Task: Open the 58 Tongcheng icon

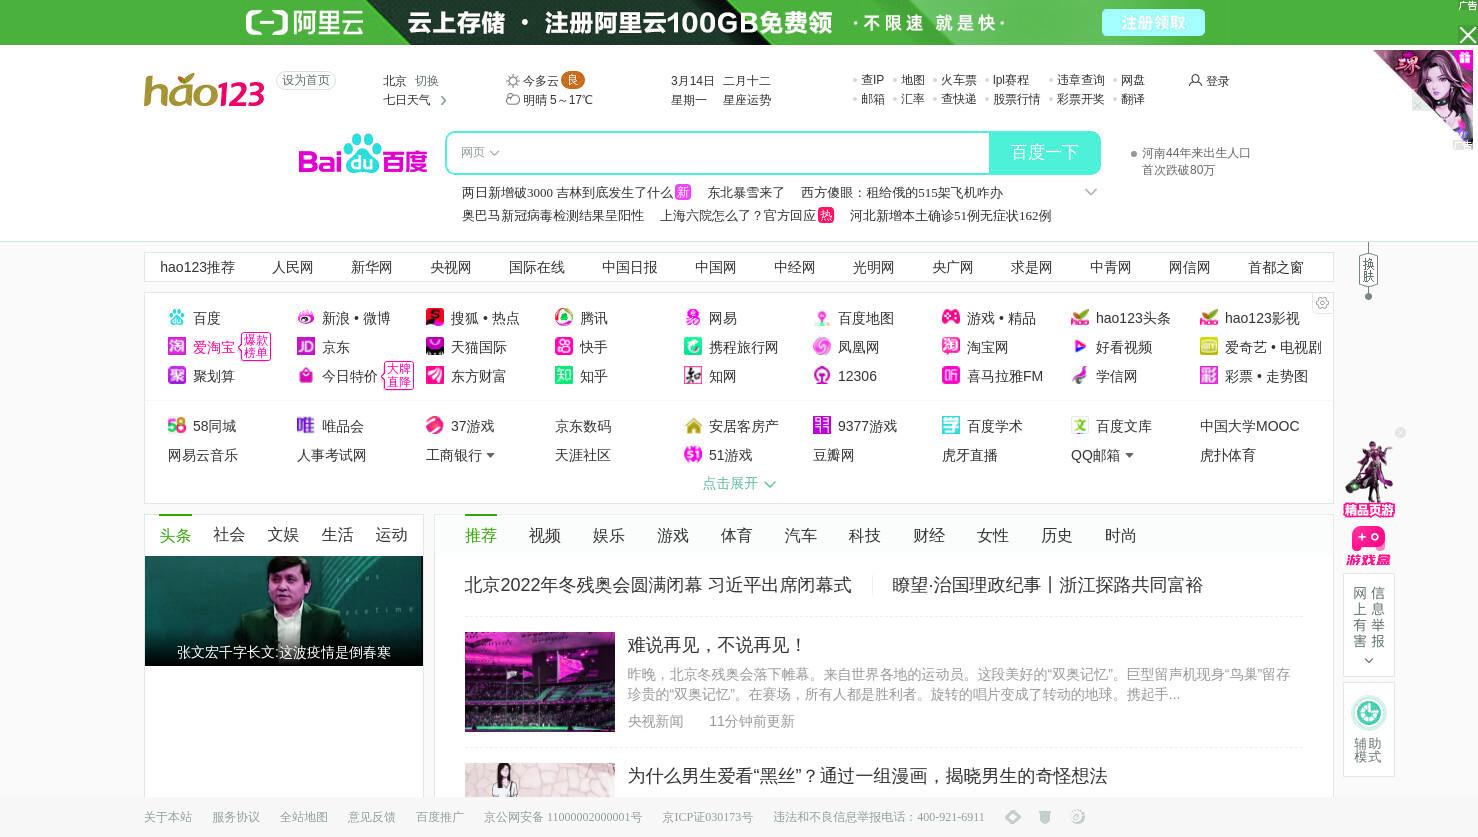Action: 177,426
